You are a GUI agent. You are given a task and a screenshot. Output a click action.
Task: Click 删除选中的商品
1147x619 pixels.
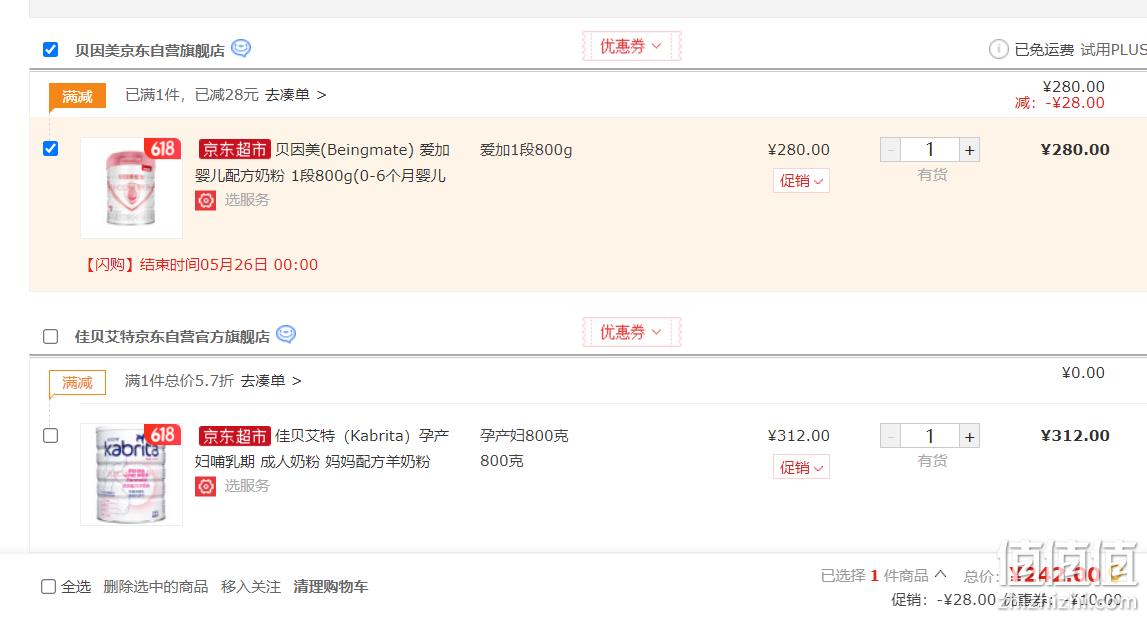(x=156, y=587)
